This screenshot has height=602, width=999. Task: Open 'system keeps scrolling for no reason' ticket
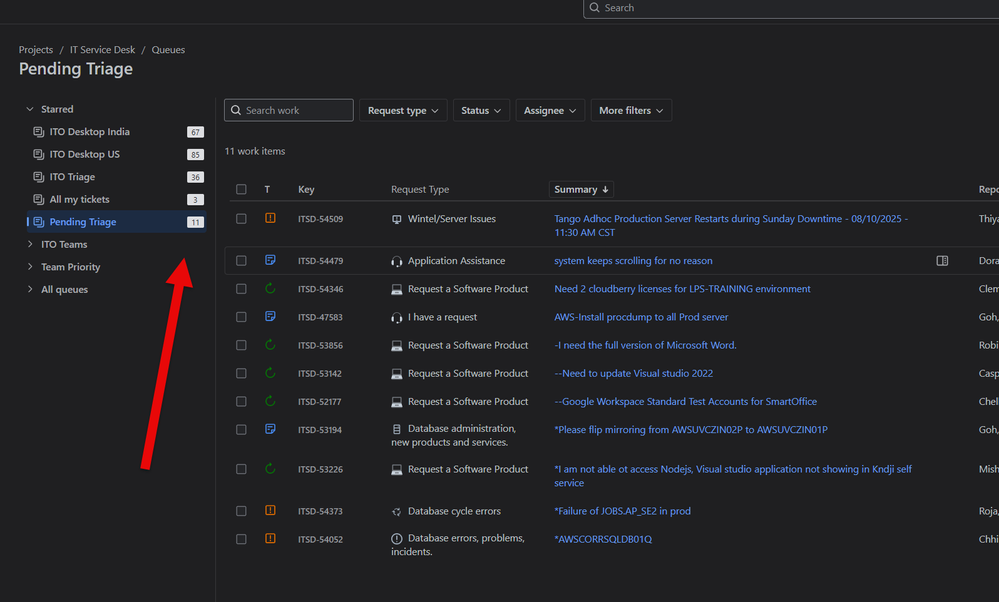[x=633, y=261]
